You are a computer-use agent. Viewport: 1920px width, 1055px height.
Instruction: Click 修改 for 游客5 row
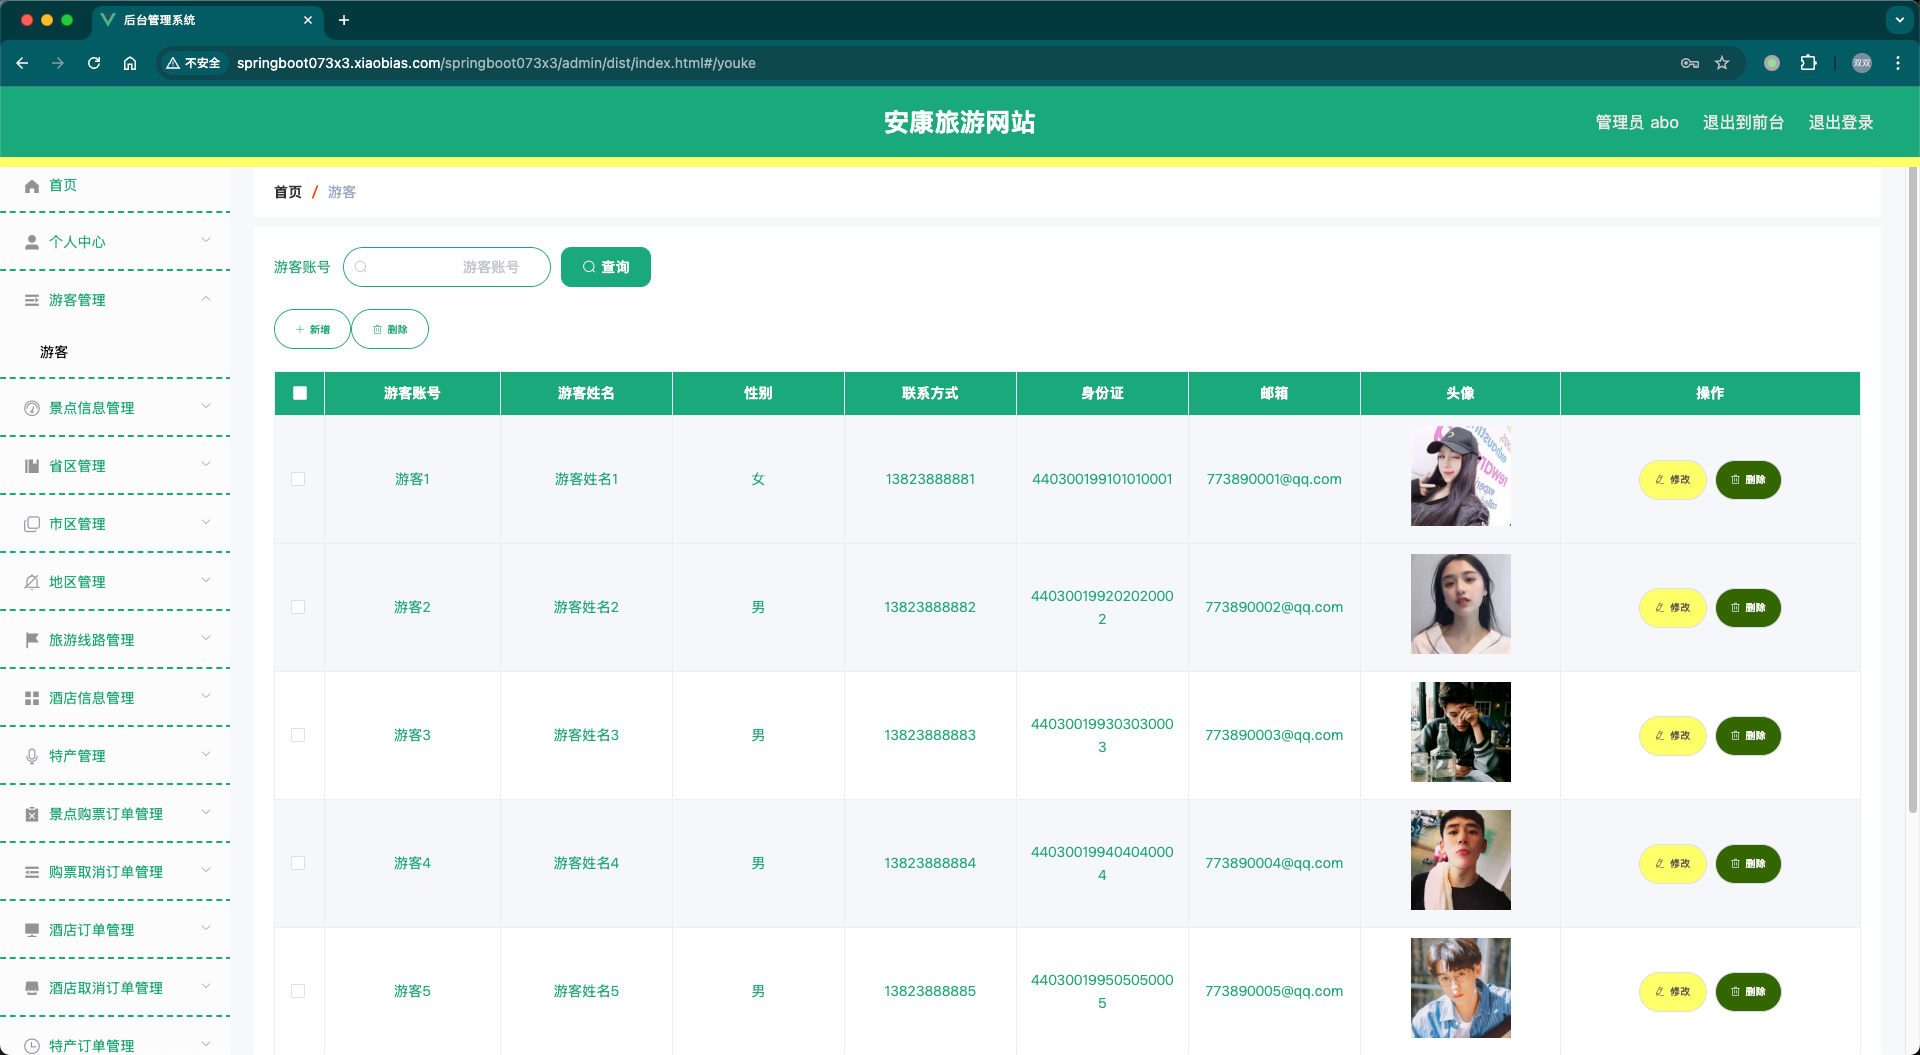(x=1672, y=992)
